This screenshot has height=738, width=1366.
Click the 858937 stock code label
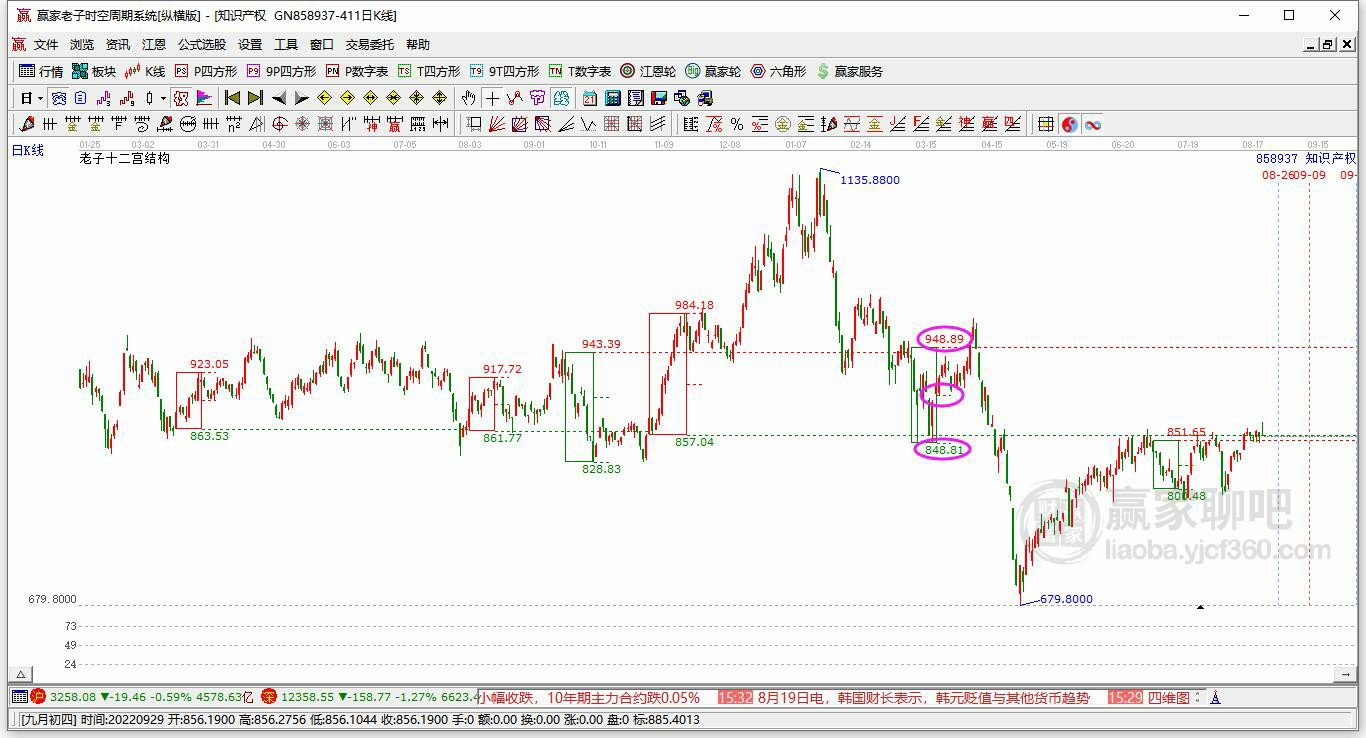(1277, 159)
